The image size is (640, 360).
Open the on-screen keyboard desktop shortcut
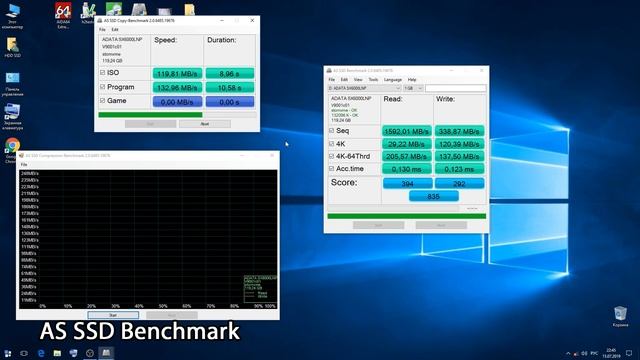tap(12, 117)
